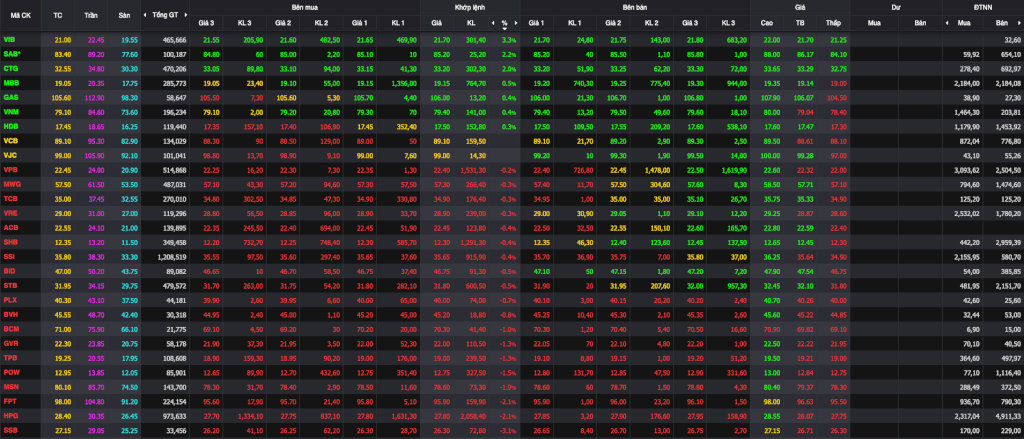Screen dimensions: 1024x439
Task: Open the ACB stock symbol
Action: tap(10, 227)
